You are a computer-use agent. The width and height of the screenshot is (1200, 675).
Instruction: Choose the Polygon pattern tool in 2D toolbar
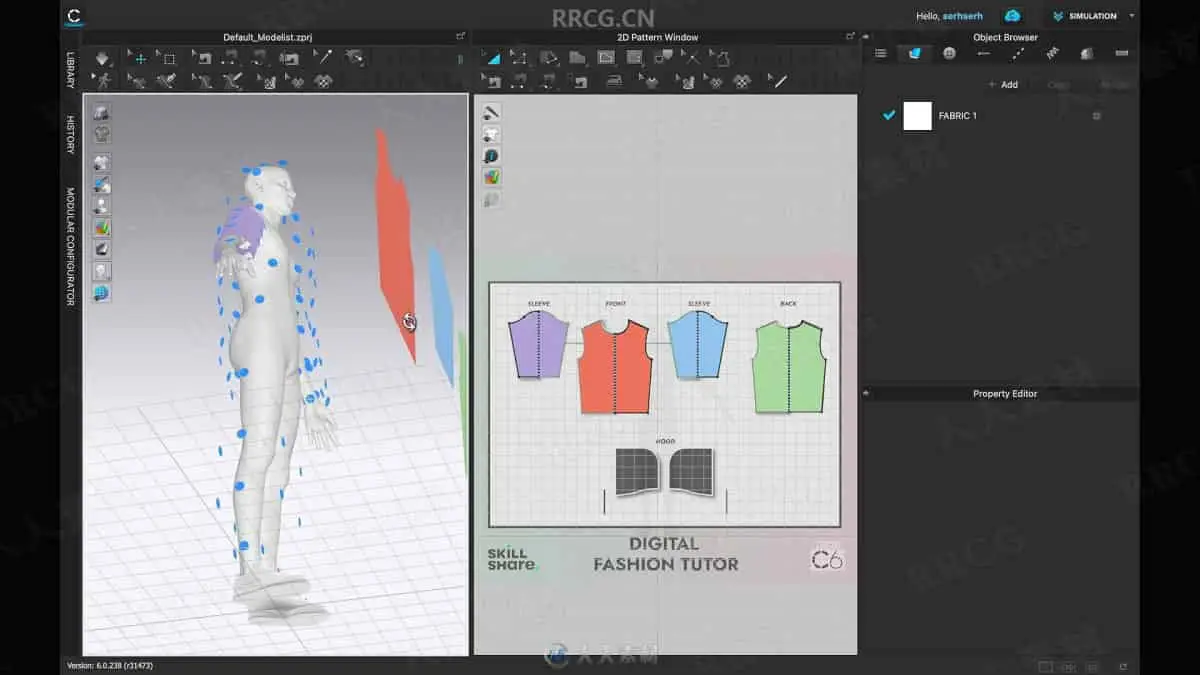pos(549,58)
